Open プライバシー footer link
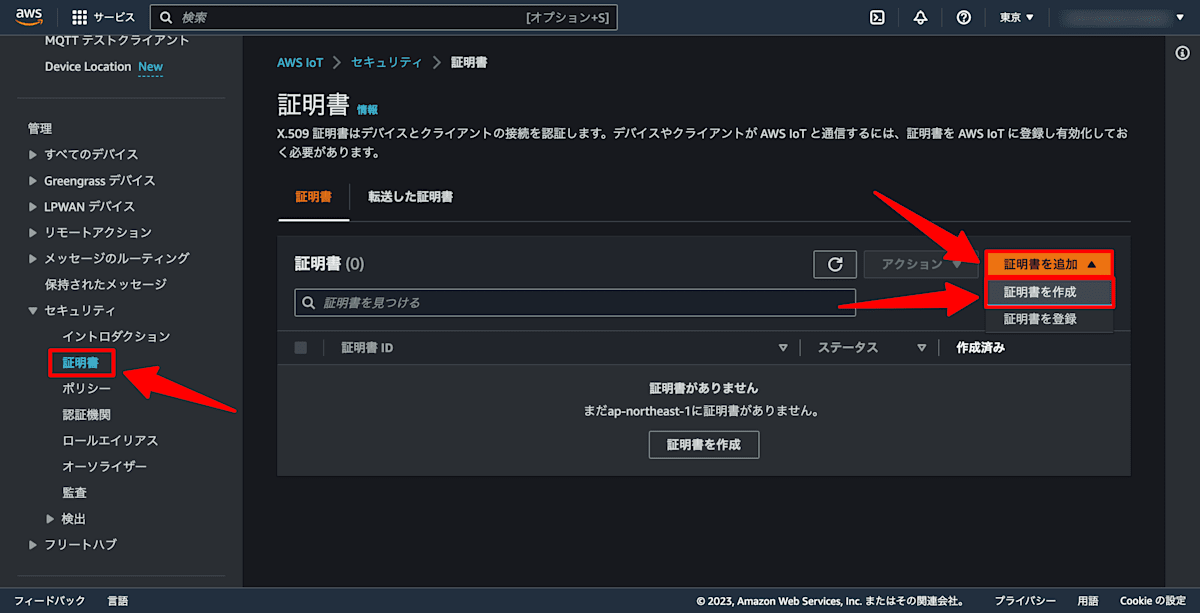Image resolution: width=1200 pixels, height=613 pixels. 1025,601
